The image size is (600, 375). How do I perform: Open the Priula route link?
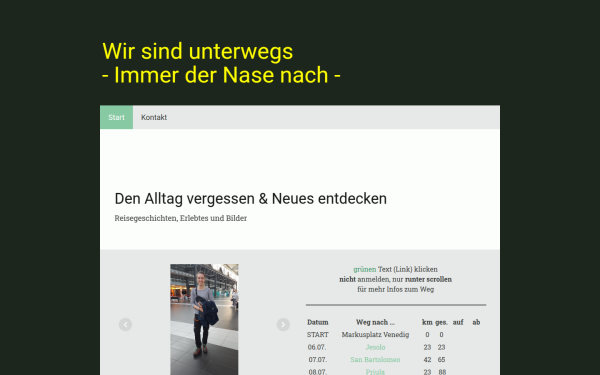pyautogui.click(x=375, y=372)
